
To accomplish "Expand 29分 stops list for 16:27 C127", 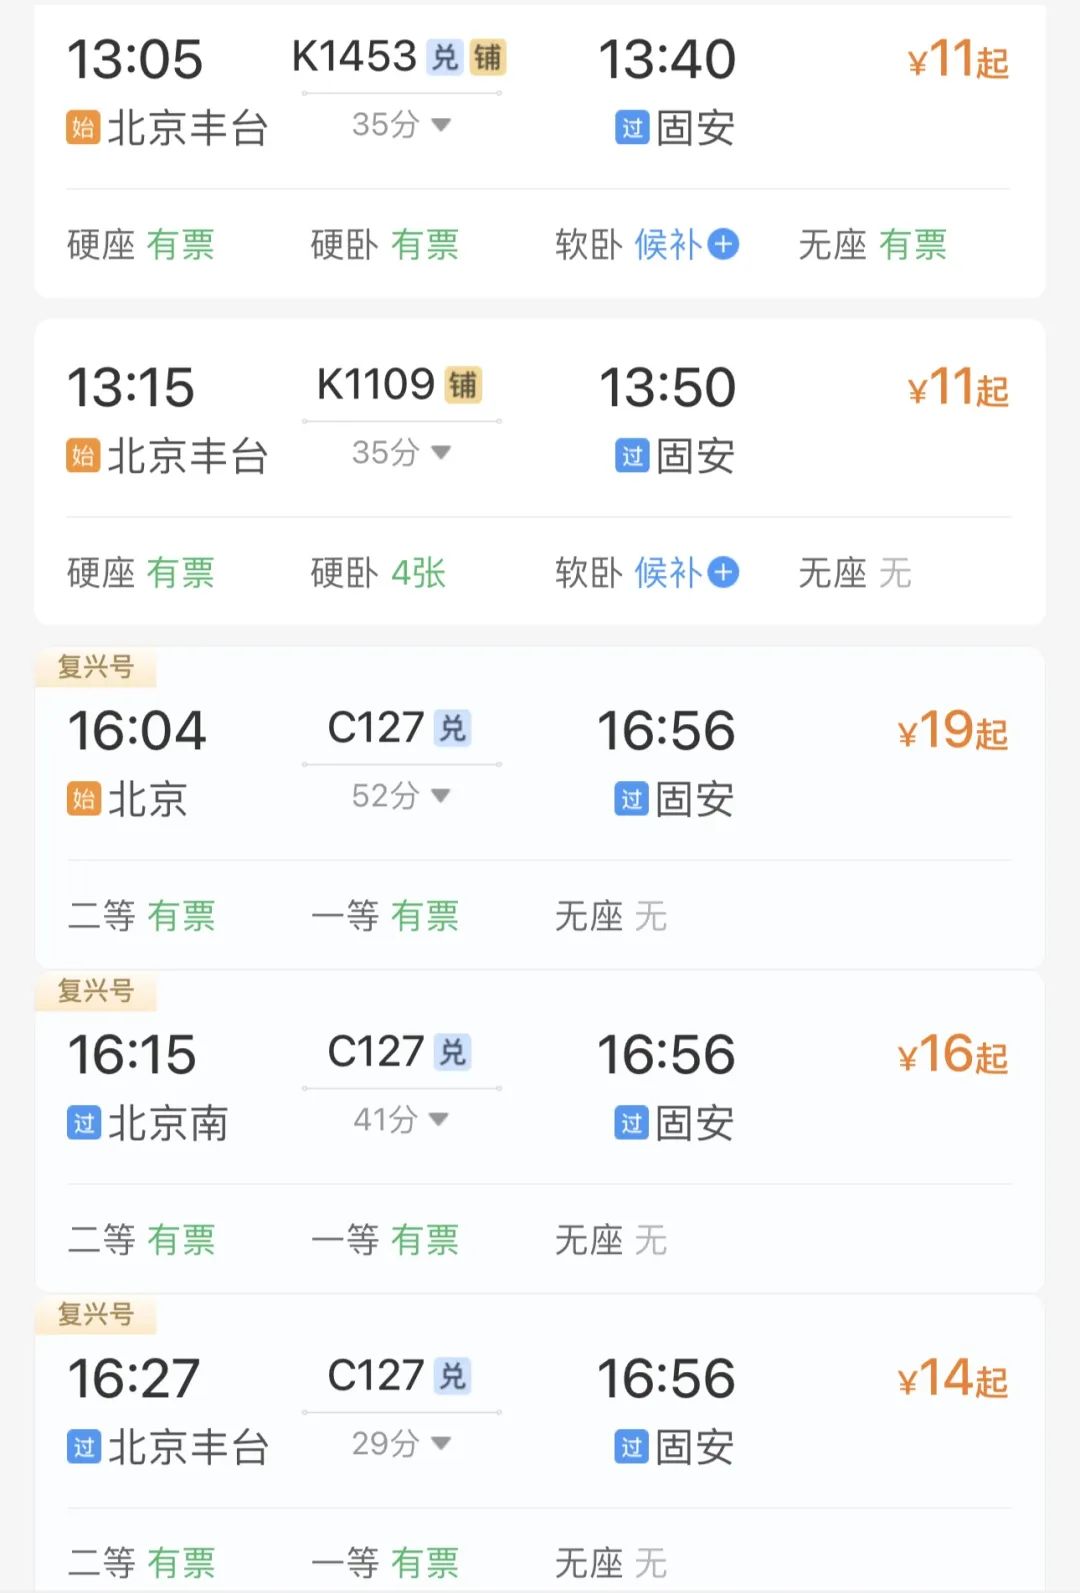I will (401, 1444).
